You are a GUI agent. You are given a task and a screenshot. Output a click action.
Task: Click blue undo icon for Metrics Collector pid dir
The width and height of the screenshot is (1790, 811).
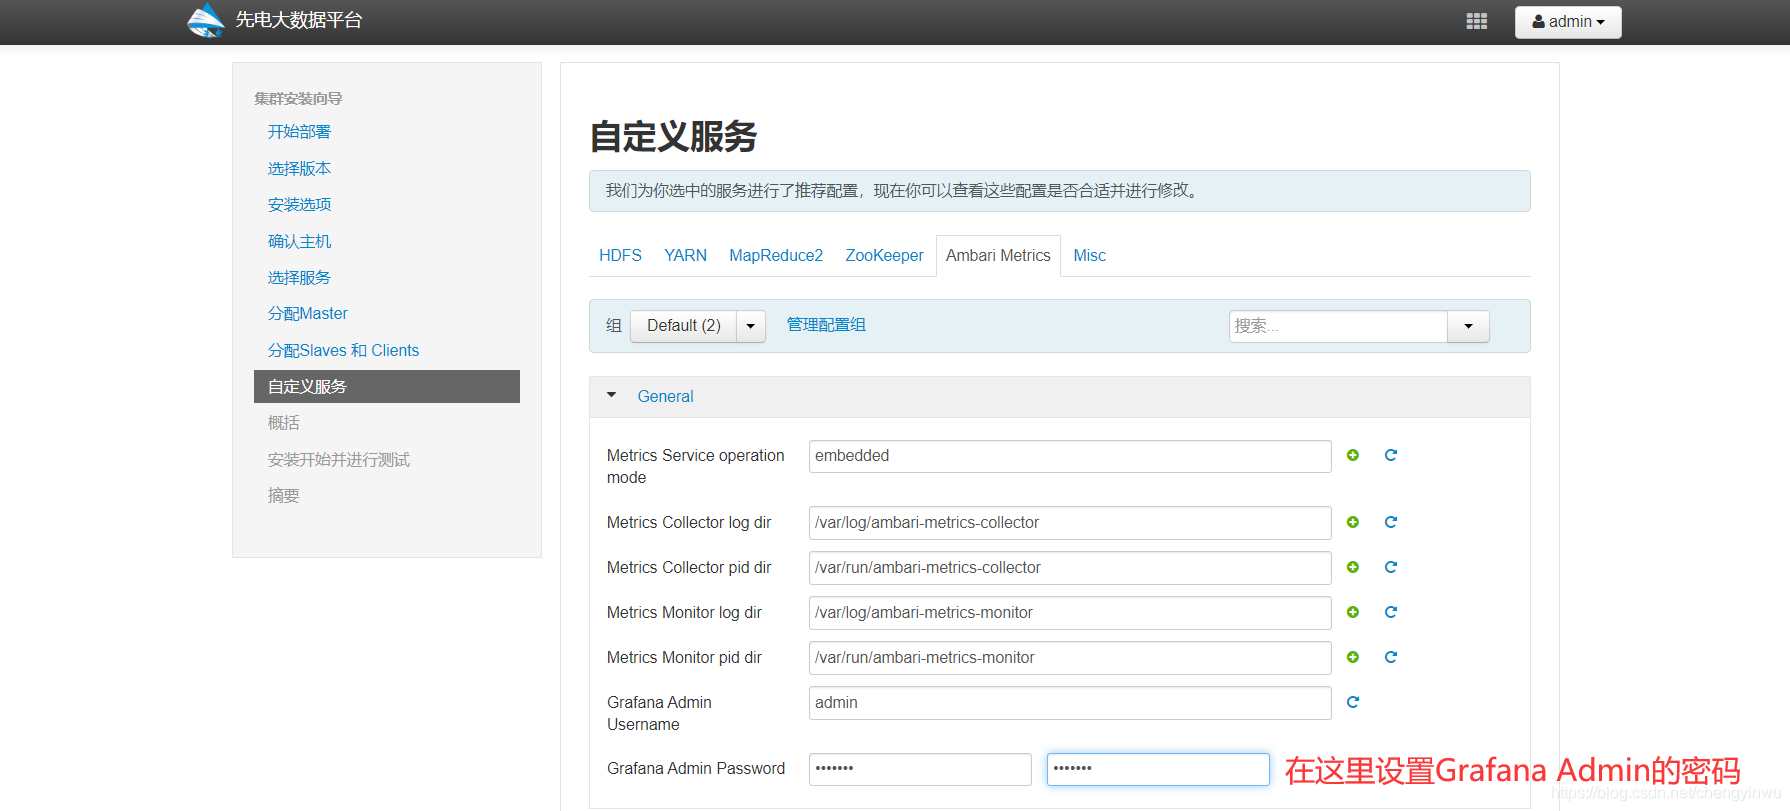[1390, 567]
